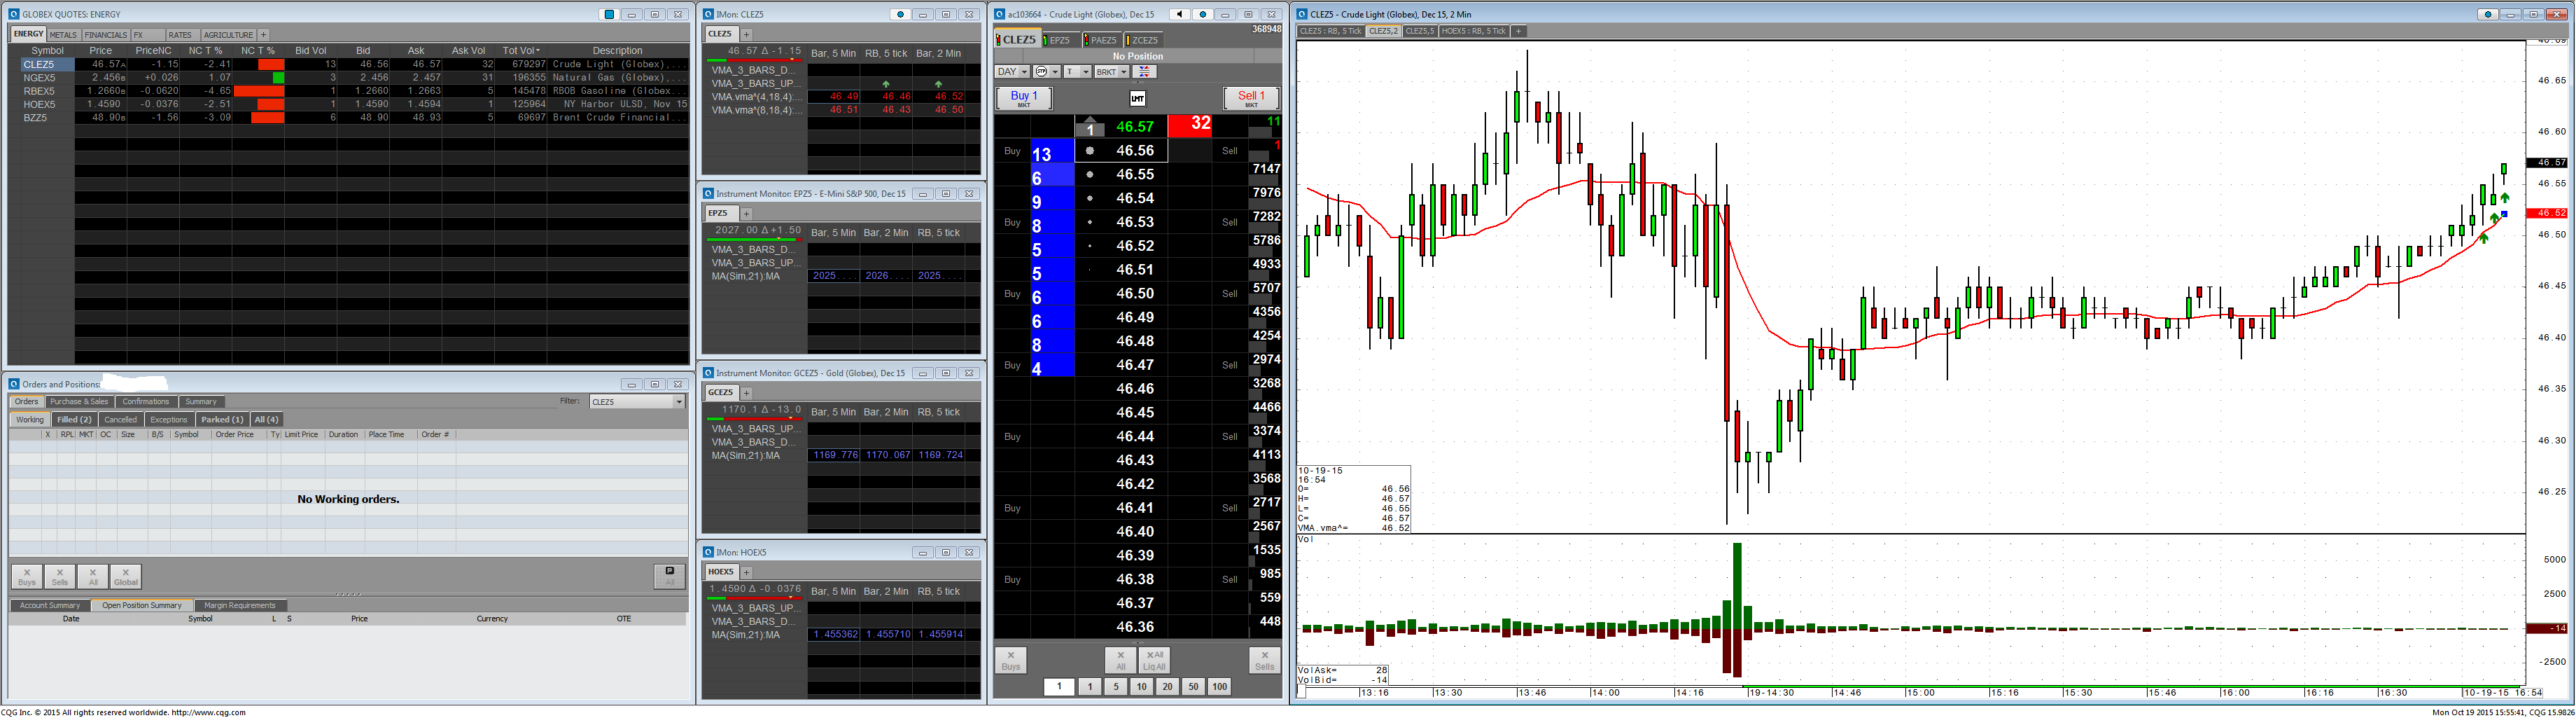Cancel All orders in Orders and Positions window
The width and height of the screenshot is (2576, 718).
click(x=93, y=577)
